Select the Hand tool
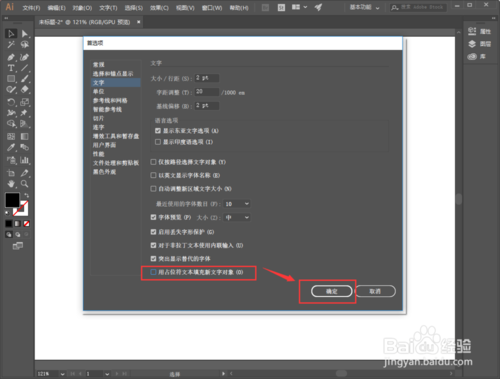 [x=11, y=184]
